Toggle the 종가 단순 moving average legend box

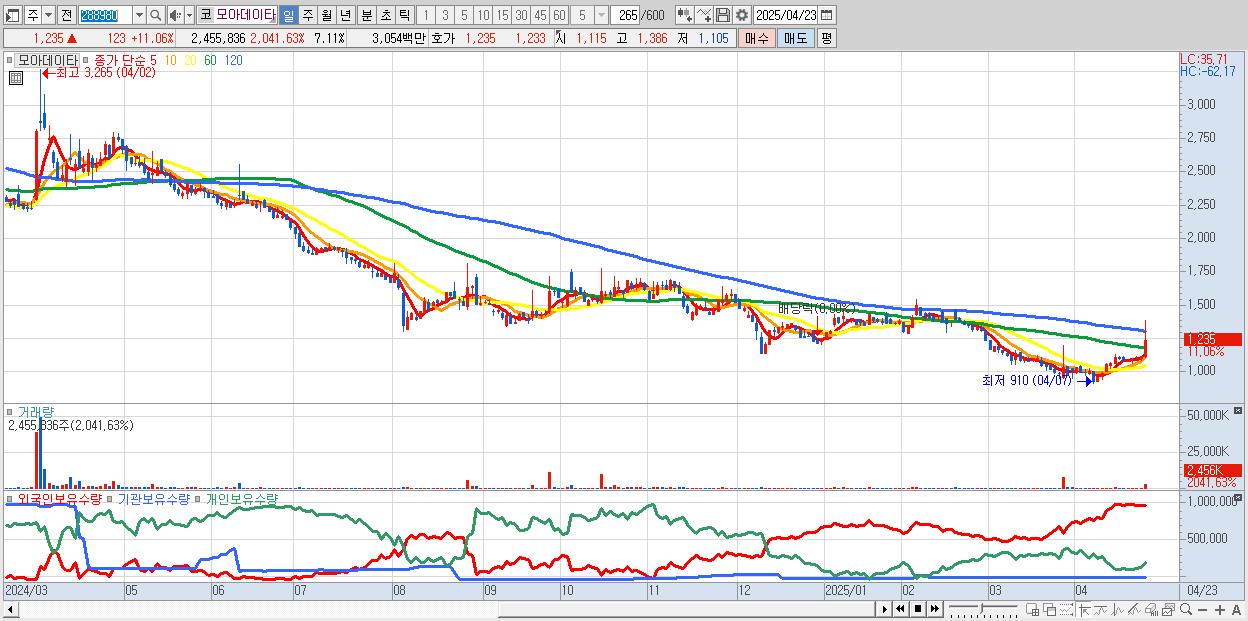click(87, 60)
